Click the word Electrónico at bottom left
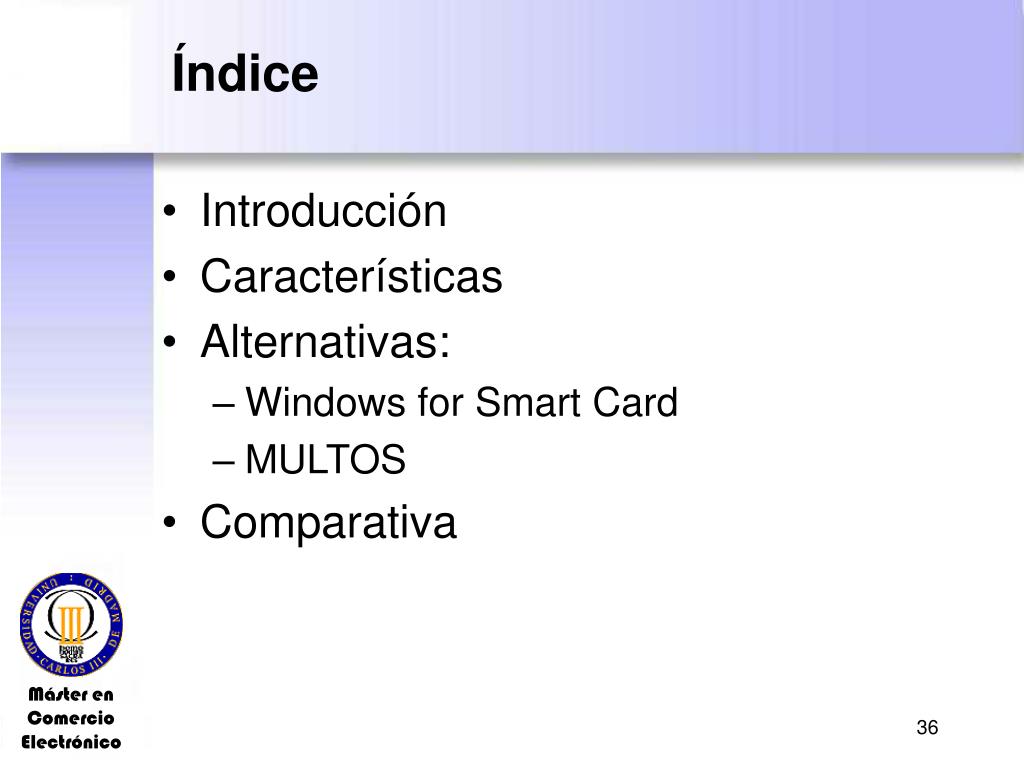 tap(71, 742)
